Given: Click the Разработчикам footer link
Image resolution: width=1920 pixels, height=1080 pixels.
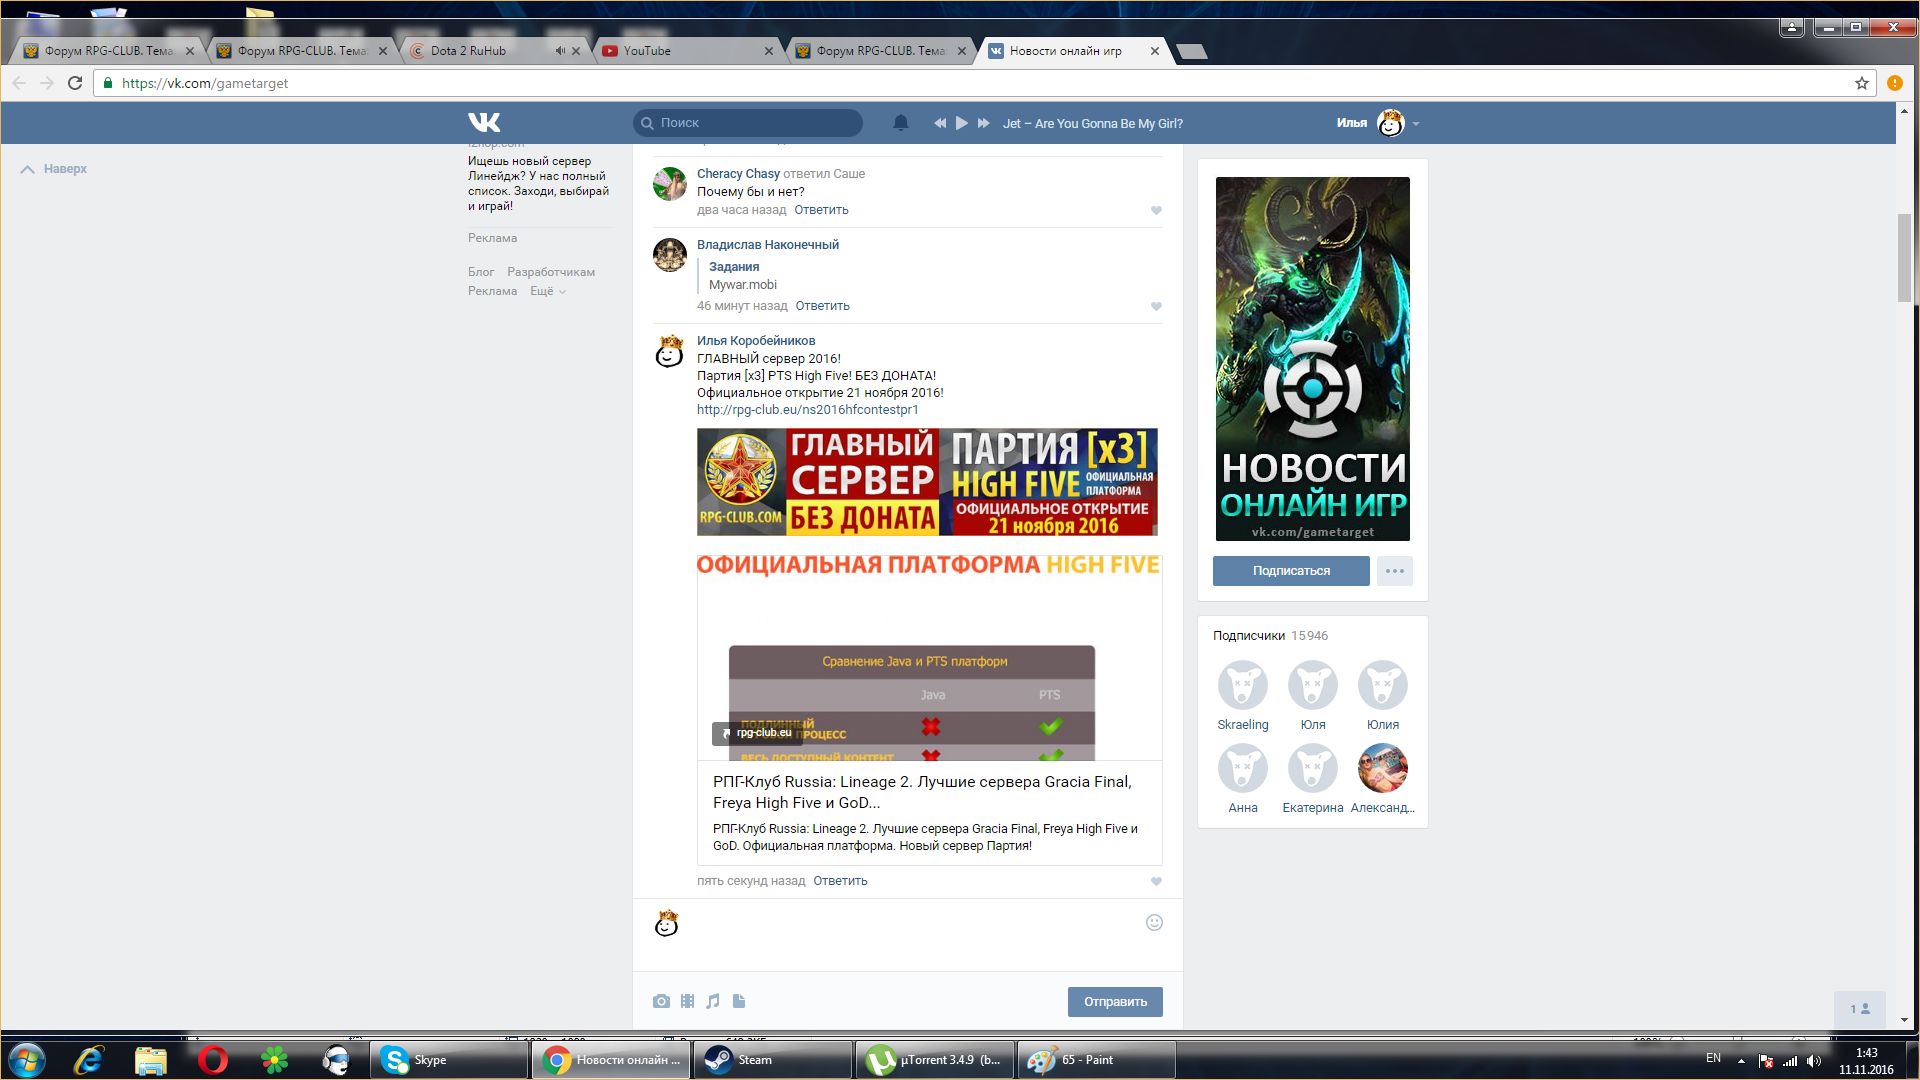Looking at the screenshot, I should coord(550,272).
